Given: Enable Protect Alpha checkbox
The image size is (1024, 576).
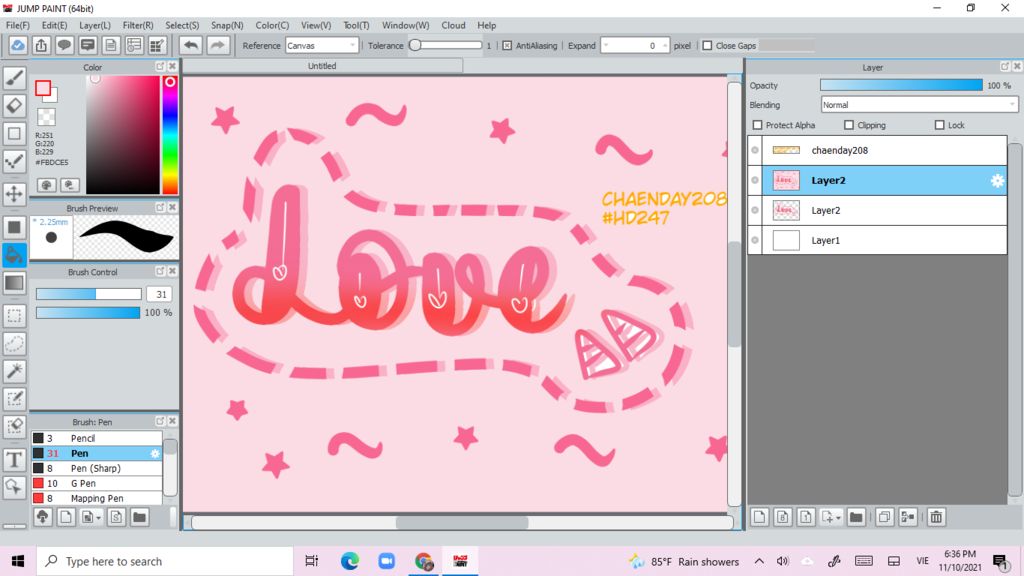Looking at the screenshot, I should coord(758,125).
